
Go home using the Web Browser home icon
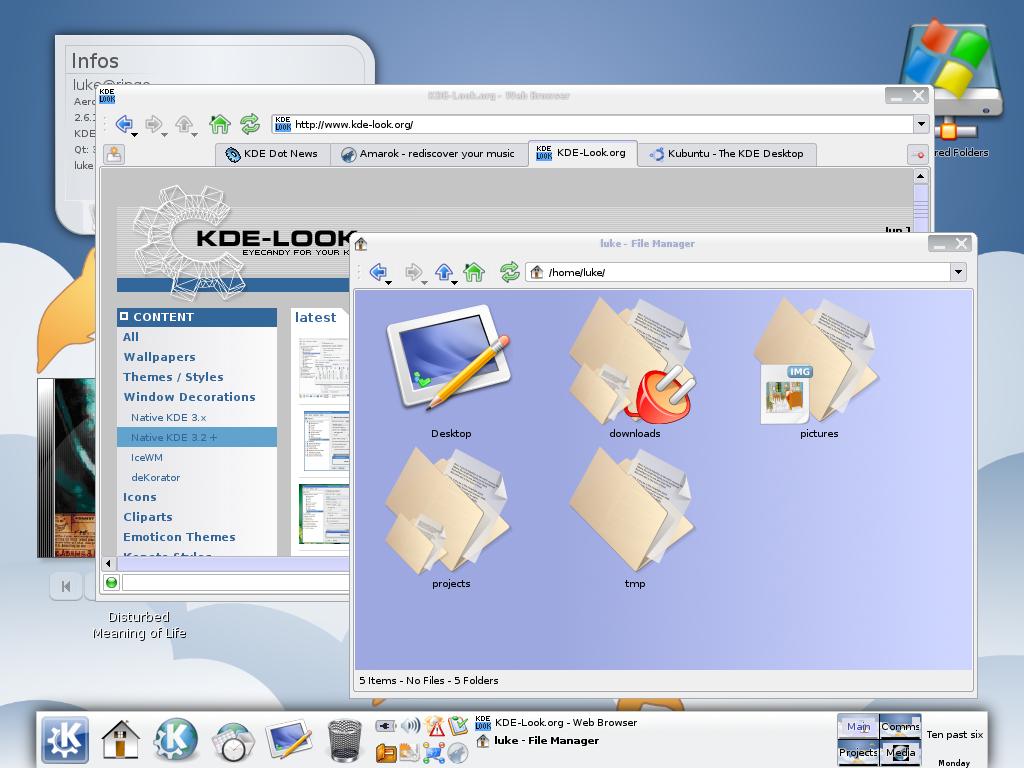219,123
